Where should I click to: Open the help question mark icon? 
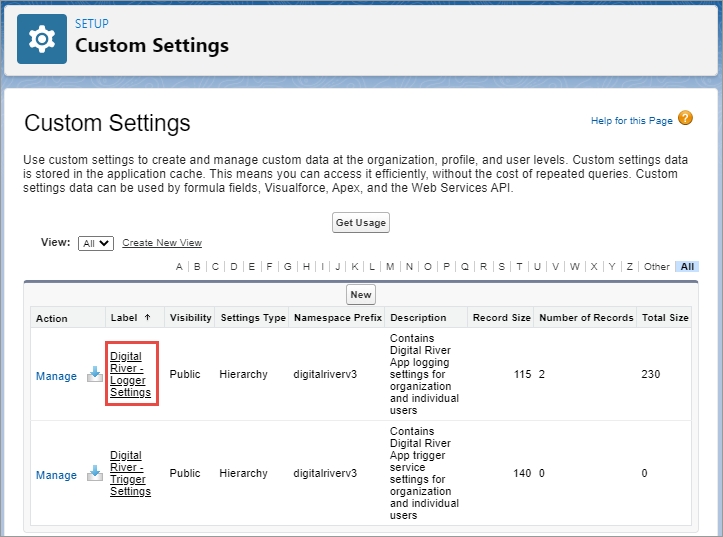click(x=685, y=119)
